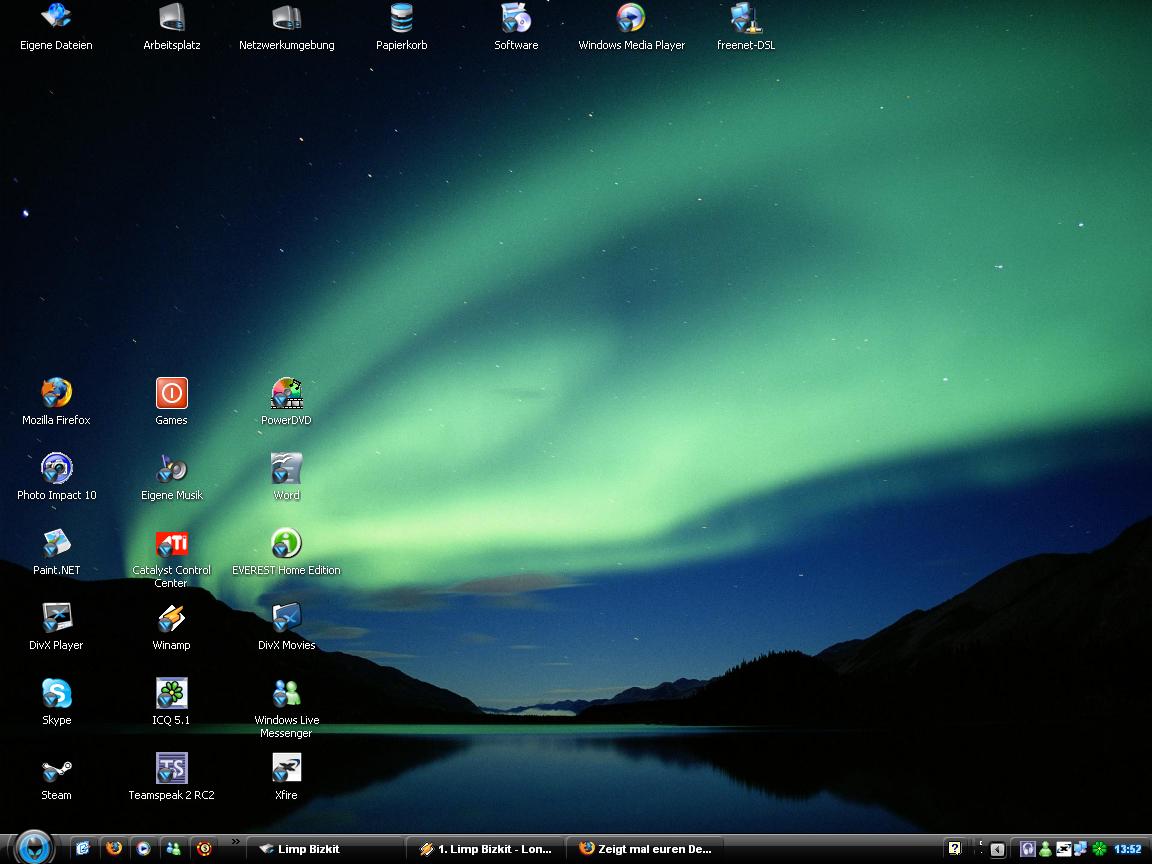Image resolution: width=1152 pixels, height=864 pixels.
Task: Open the Eigene Dateien desktop icon
Action: (x=56, y=27)
